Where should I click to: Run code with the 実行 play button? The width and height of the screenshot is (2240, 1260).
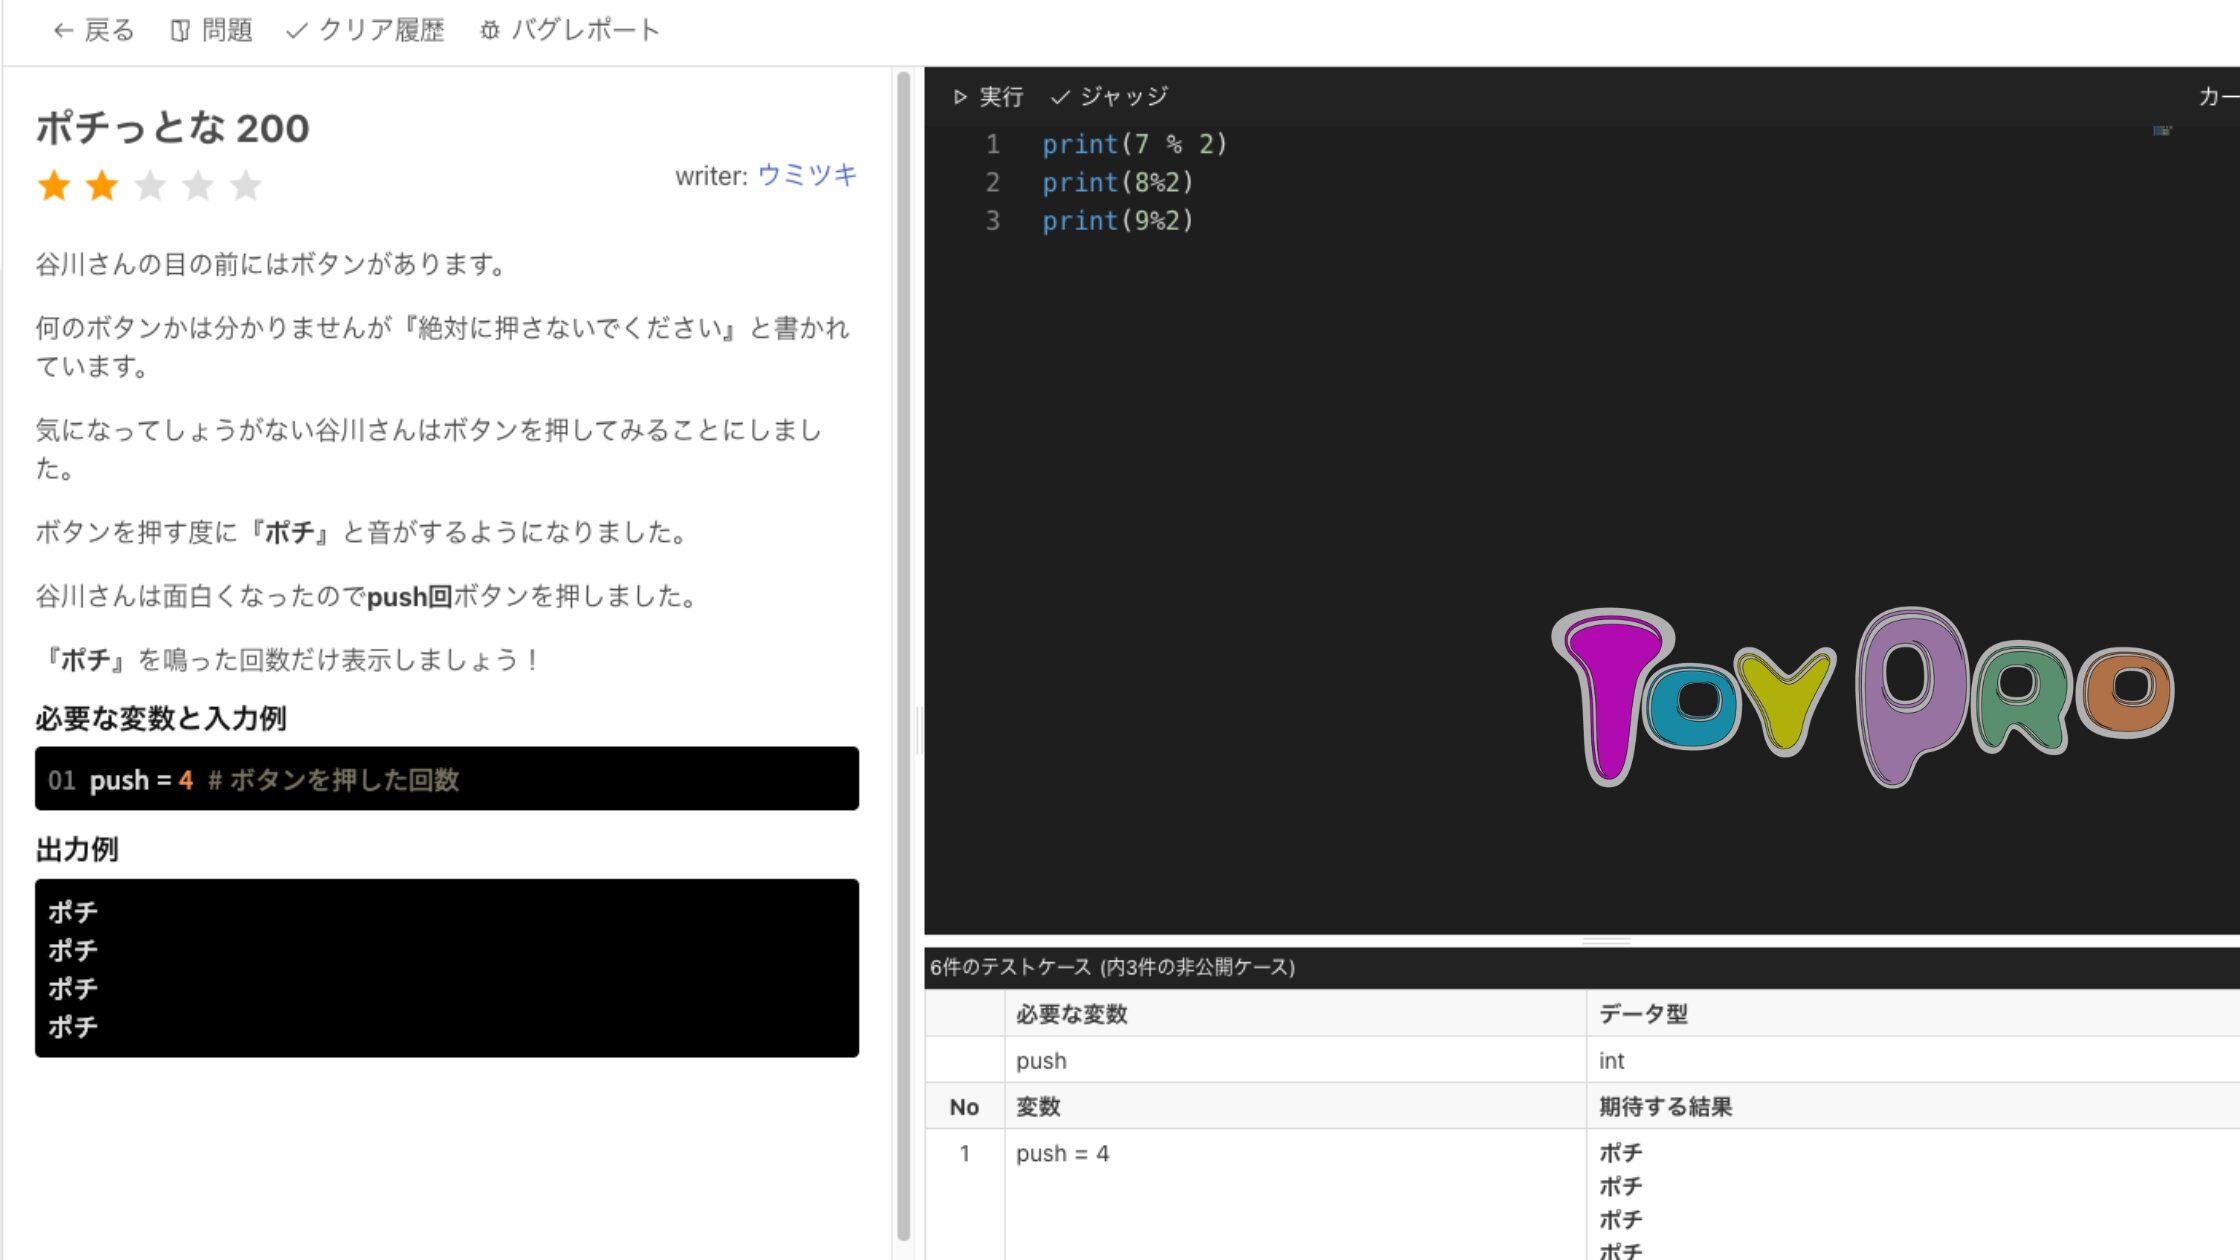(988, 96)
